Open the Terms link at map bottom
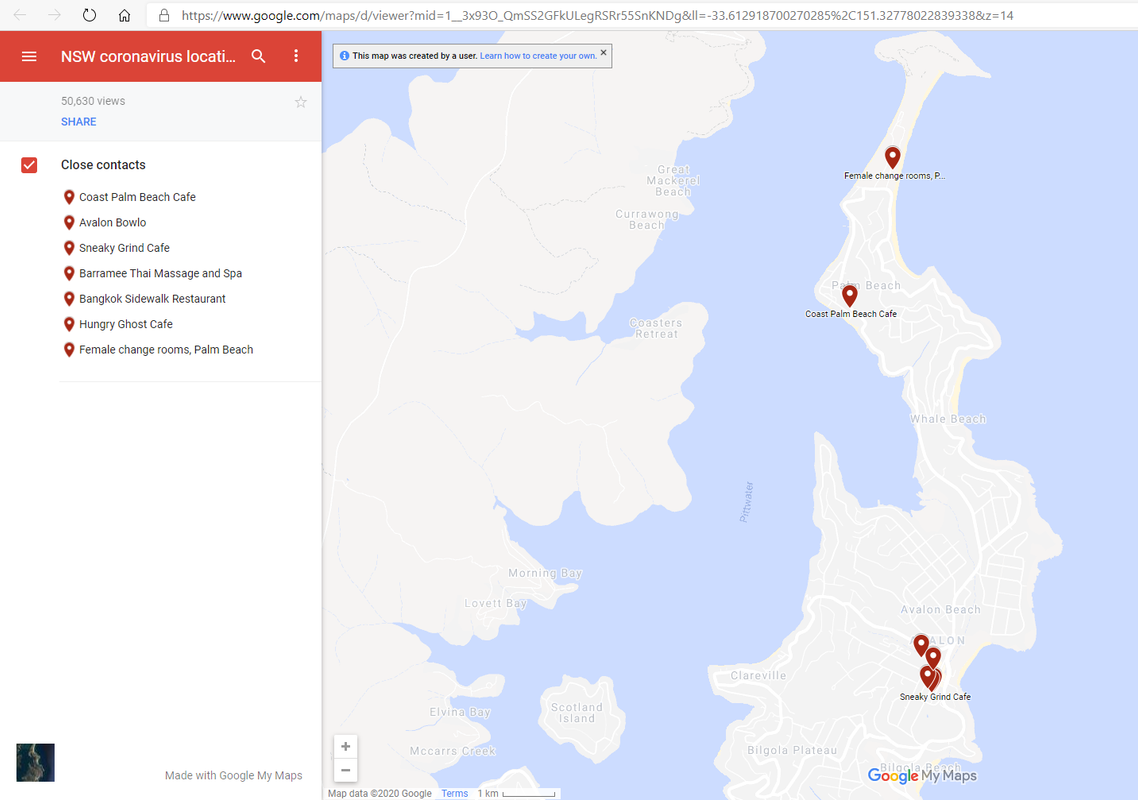1138x800 pixels. click(455, 793)
